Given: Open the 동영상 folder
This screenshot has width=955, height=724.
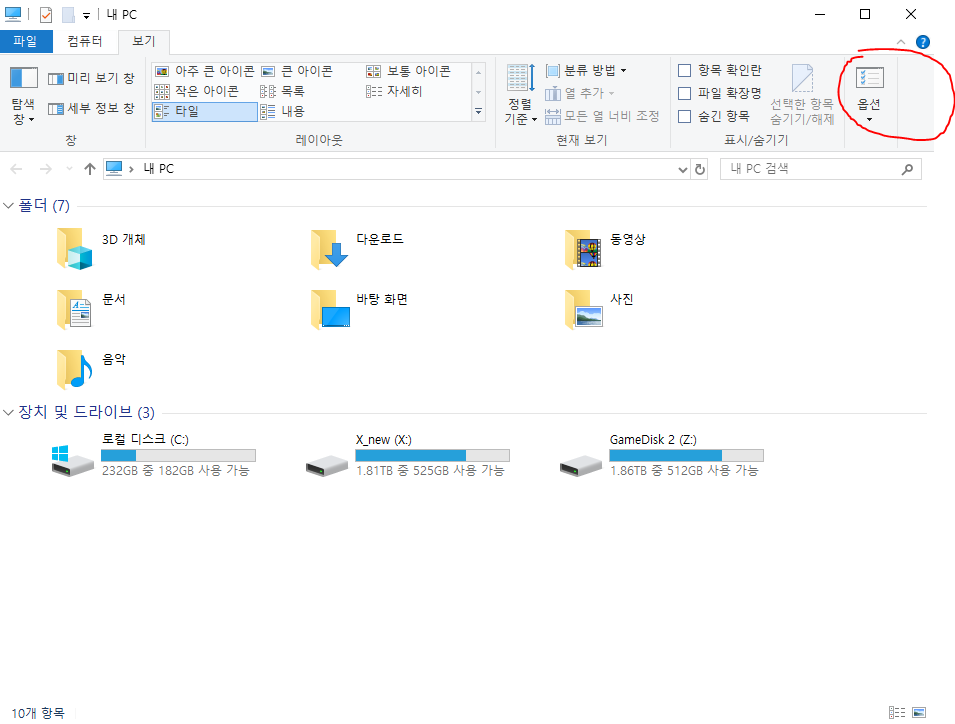Looking at the screenshot, I should click(605, 248).
